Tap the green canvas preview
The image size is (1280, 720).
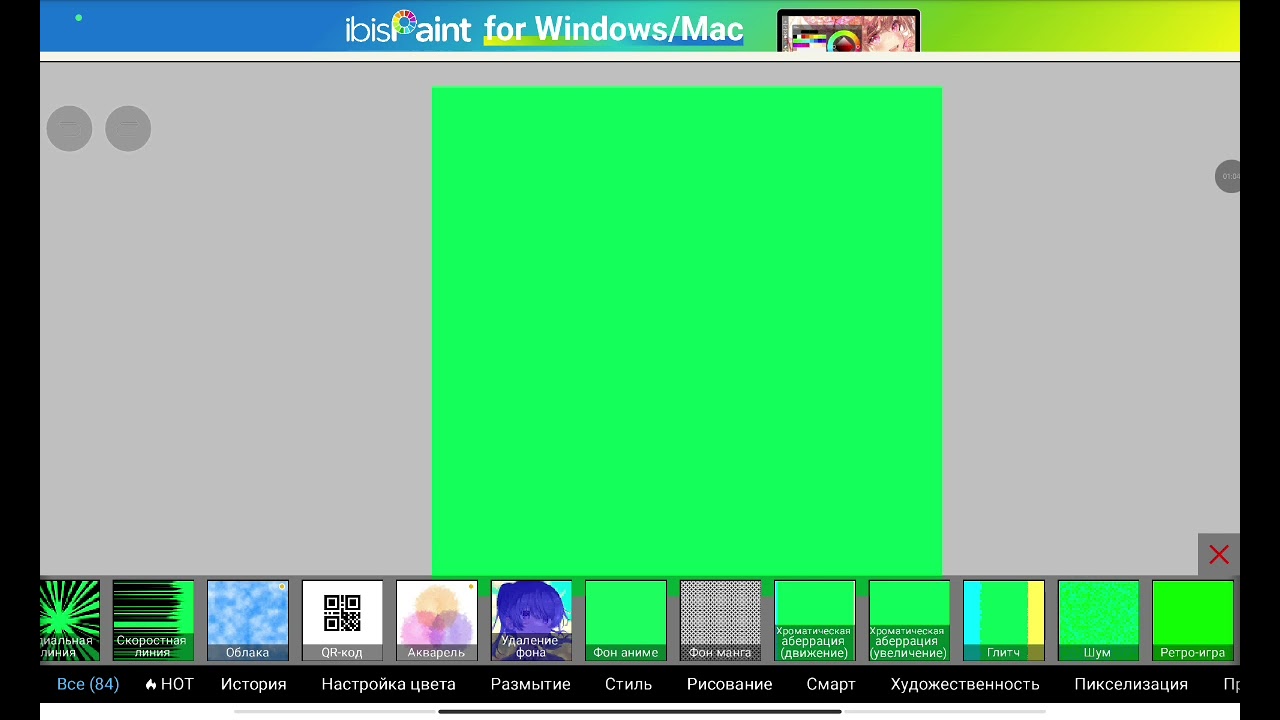[x=687, y=332]
